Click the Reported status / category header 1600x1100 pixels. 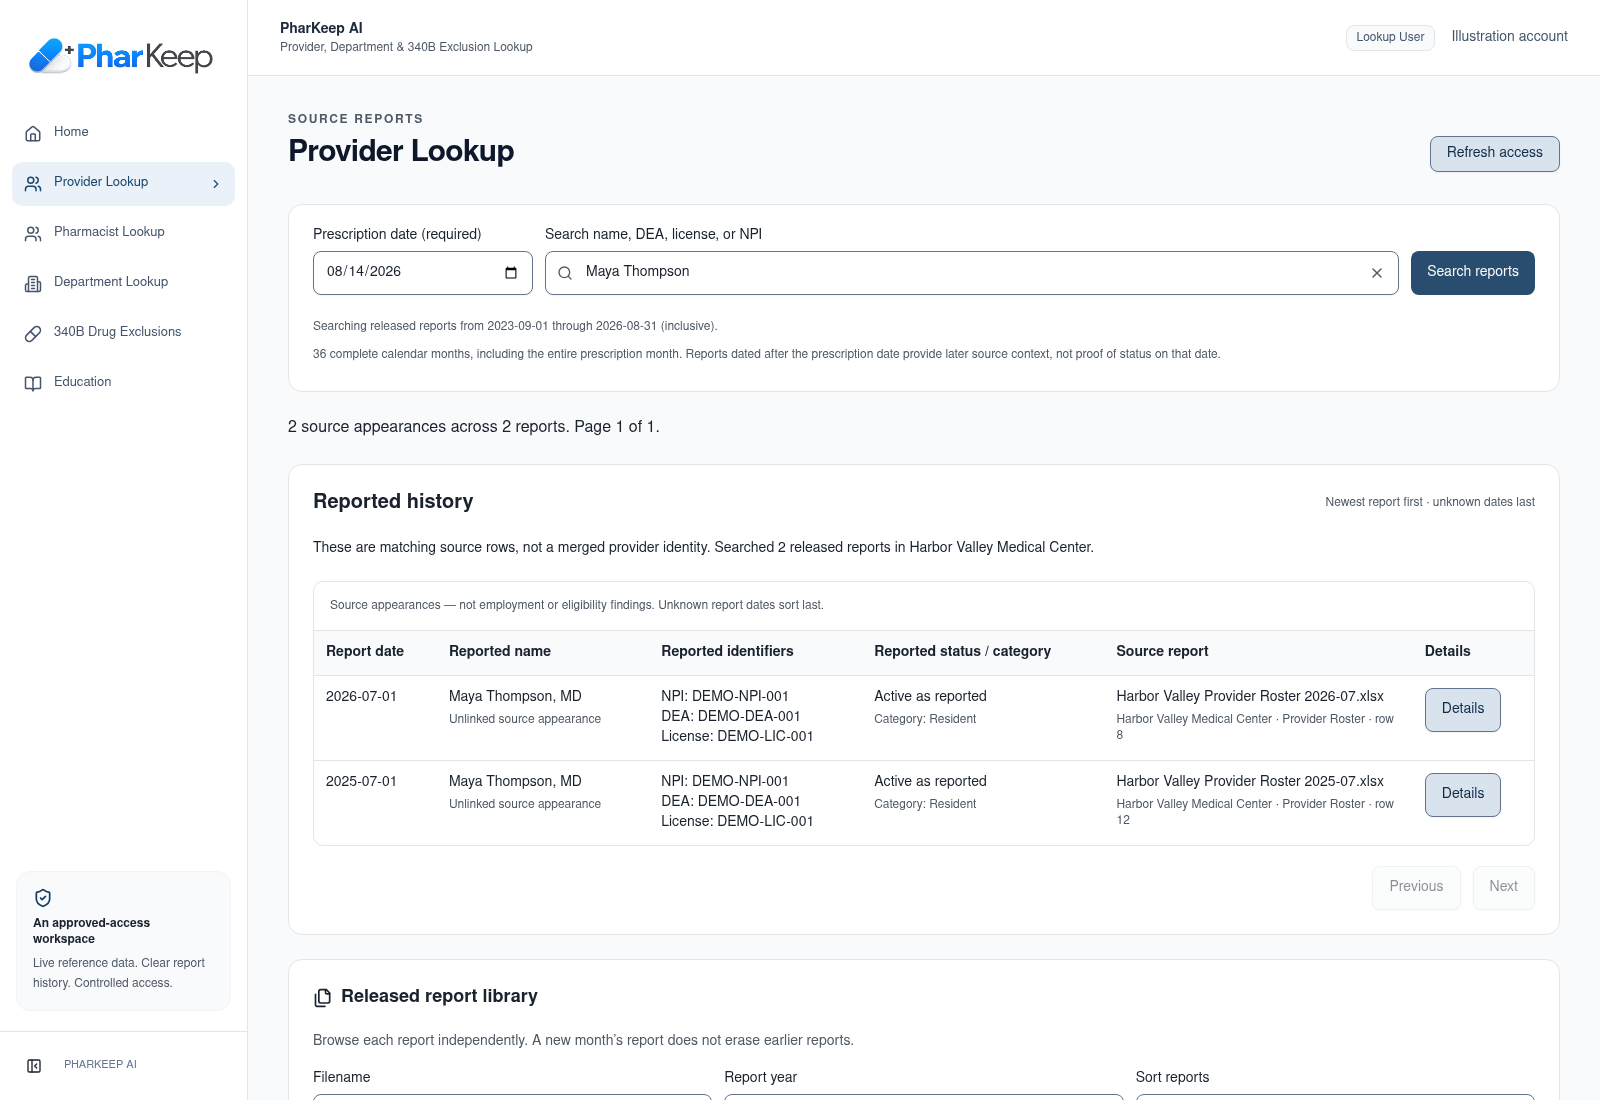tap(962, 651)
